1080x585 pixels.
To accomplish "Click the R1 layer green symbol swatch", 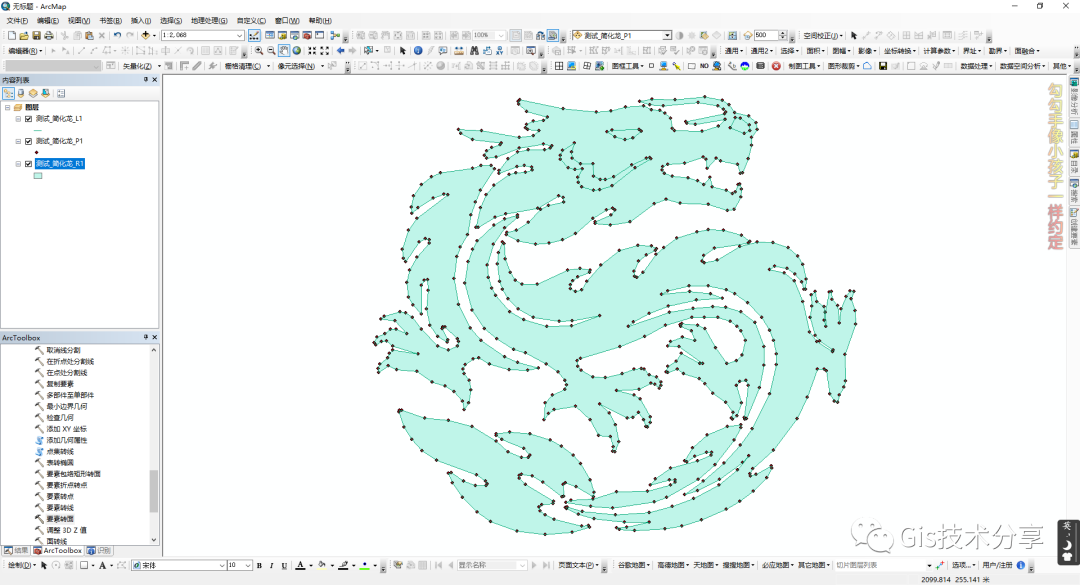I will pyautogui.click(x=38, y=175).
